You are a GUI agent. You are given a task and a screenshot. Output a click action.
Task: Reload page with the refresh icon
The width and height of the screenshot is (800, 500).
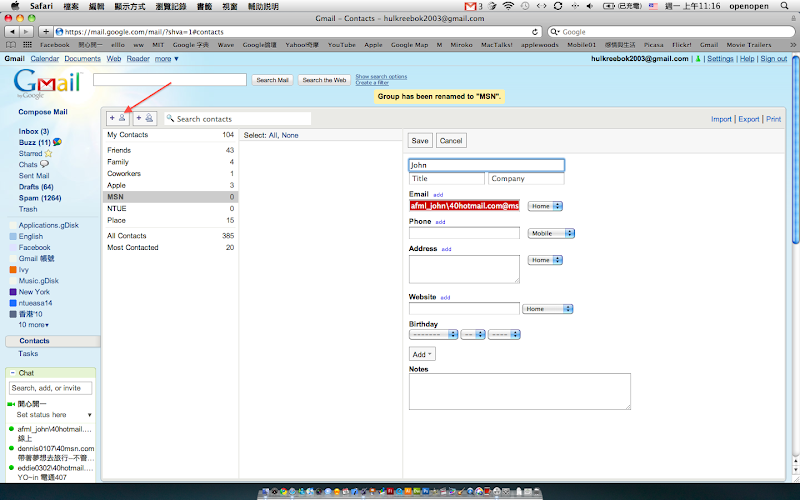(535, 32)
